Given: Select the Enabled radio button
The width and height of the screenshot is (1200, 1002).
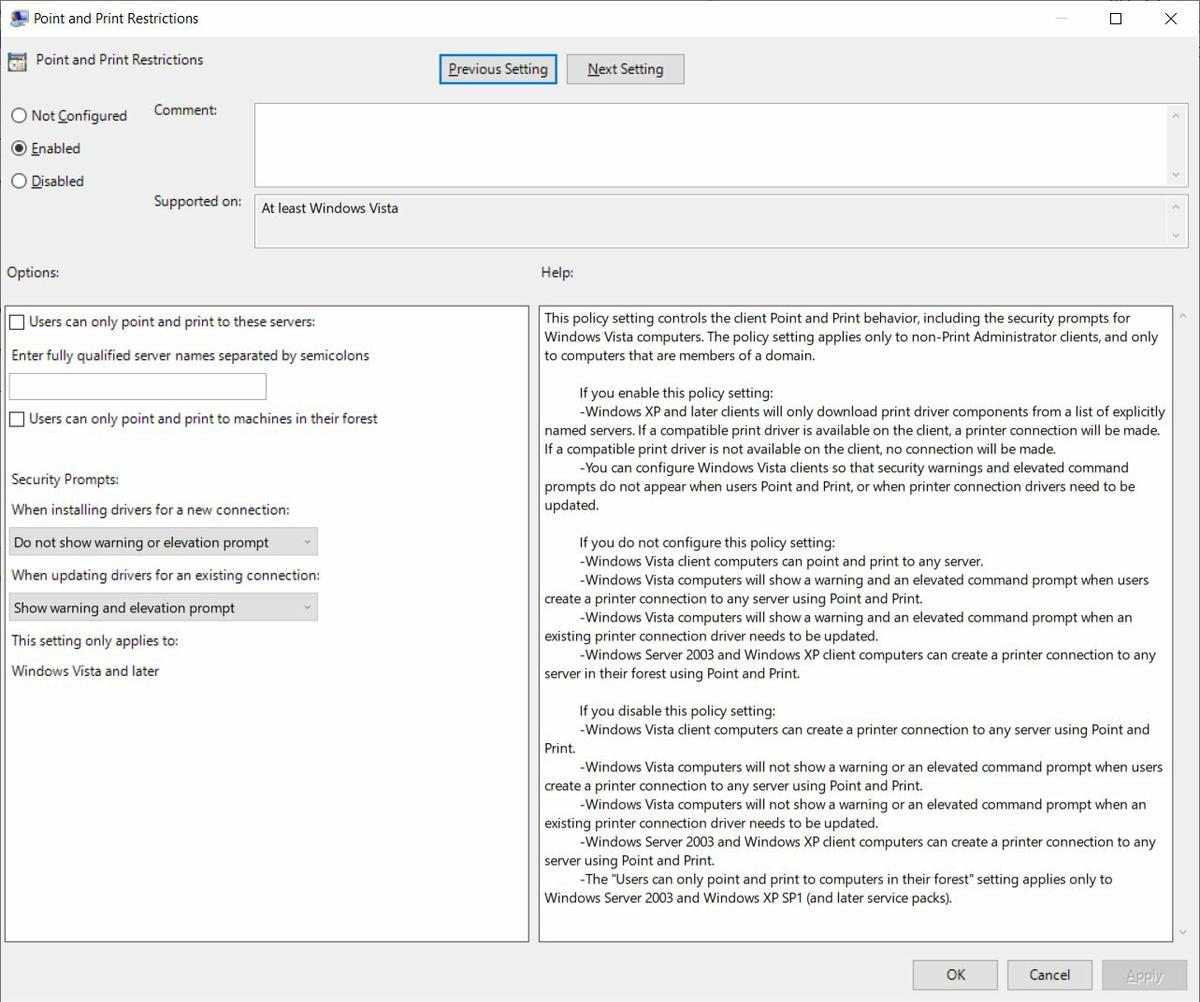Looking at the screenshot, I should [x=18, y=148].
